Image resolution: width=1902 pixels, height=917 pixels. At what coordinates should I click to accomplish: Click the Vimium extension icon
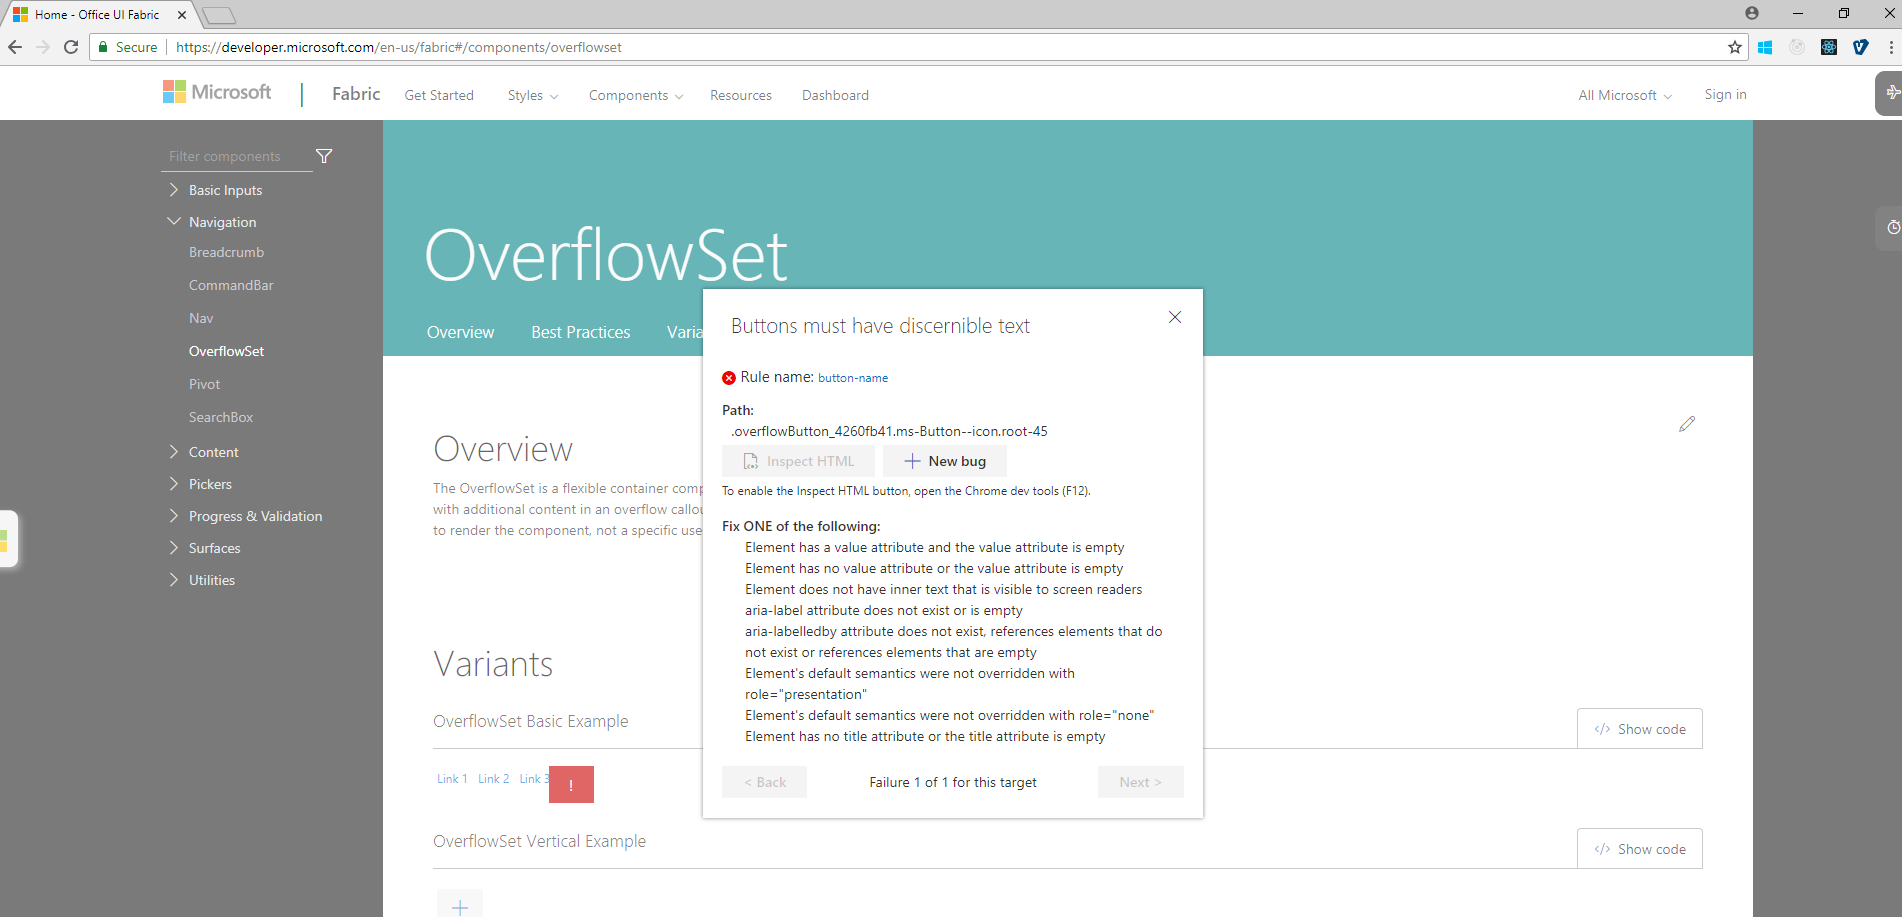click(1861, 47)
